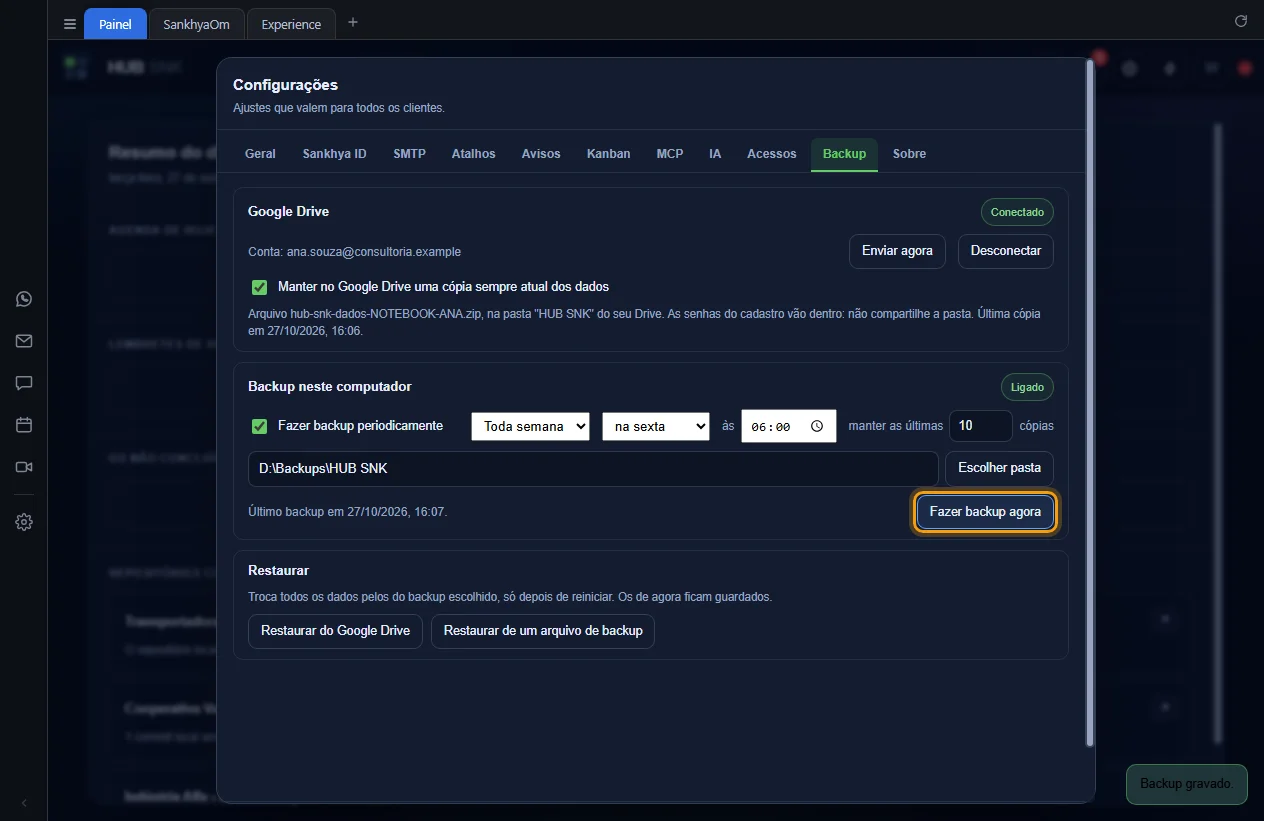Click the Último backup em 27/10/2026 text
The width and height of the screenshot is (1264, 821).
(347, 512)
